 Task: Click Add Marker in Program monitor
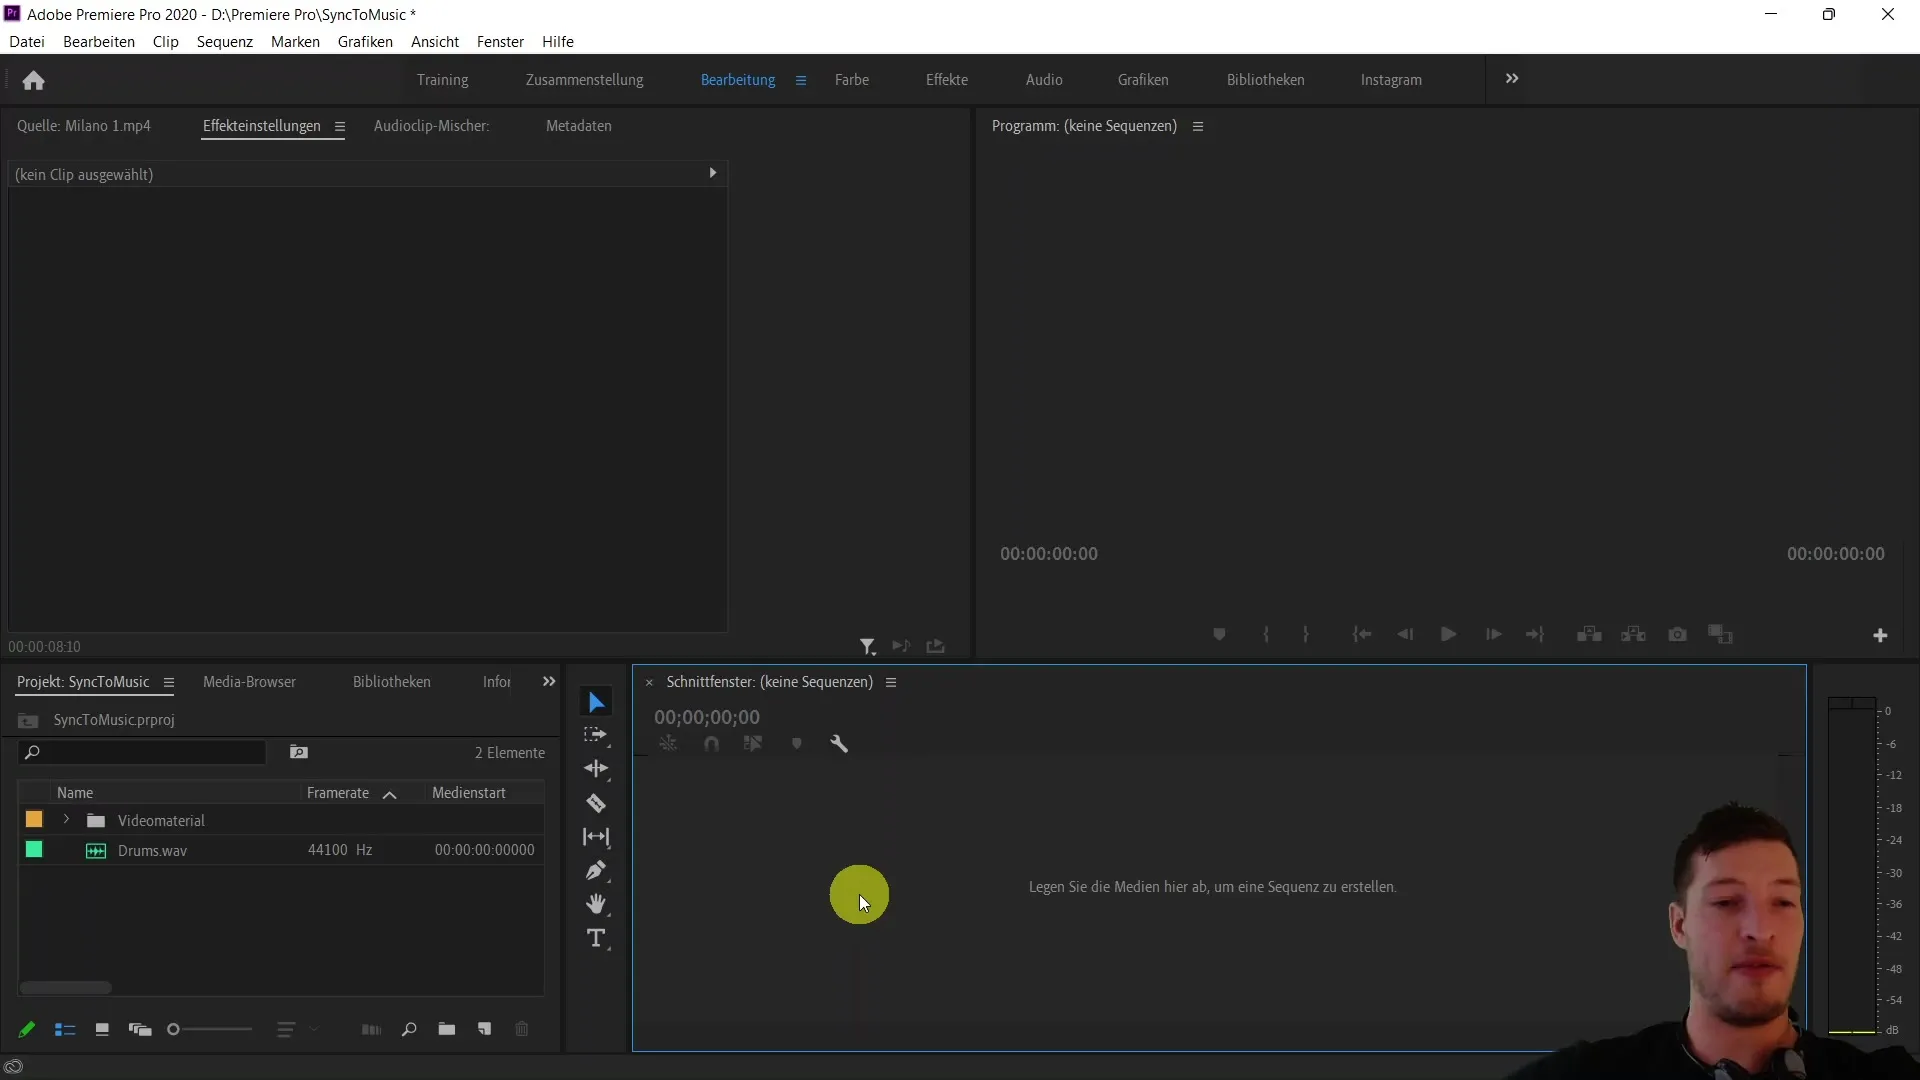1219,634
